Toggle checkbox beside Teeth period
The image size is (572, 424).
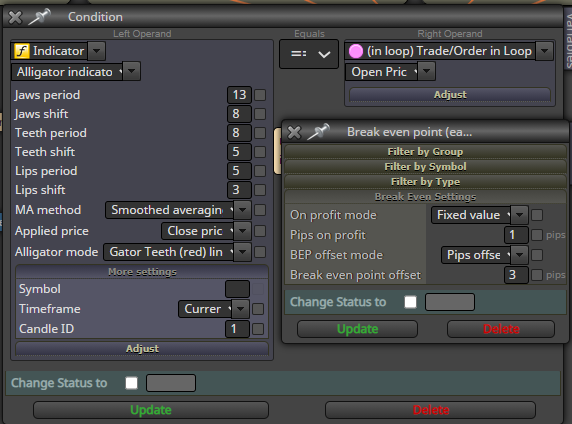coord(260,133)
